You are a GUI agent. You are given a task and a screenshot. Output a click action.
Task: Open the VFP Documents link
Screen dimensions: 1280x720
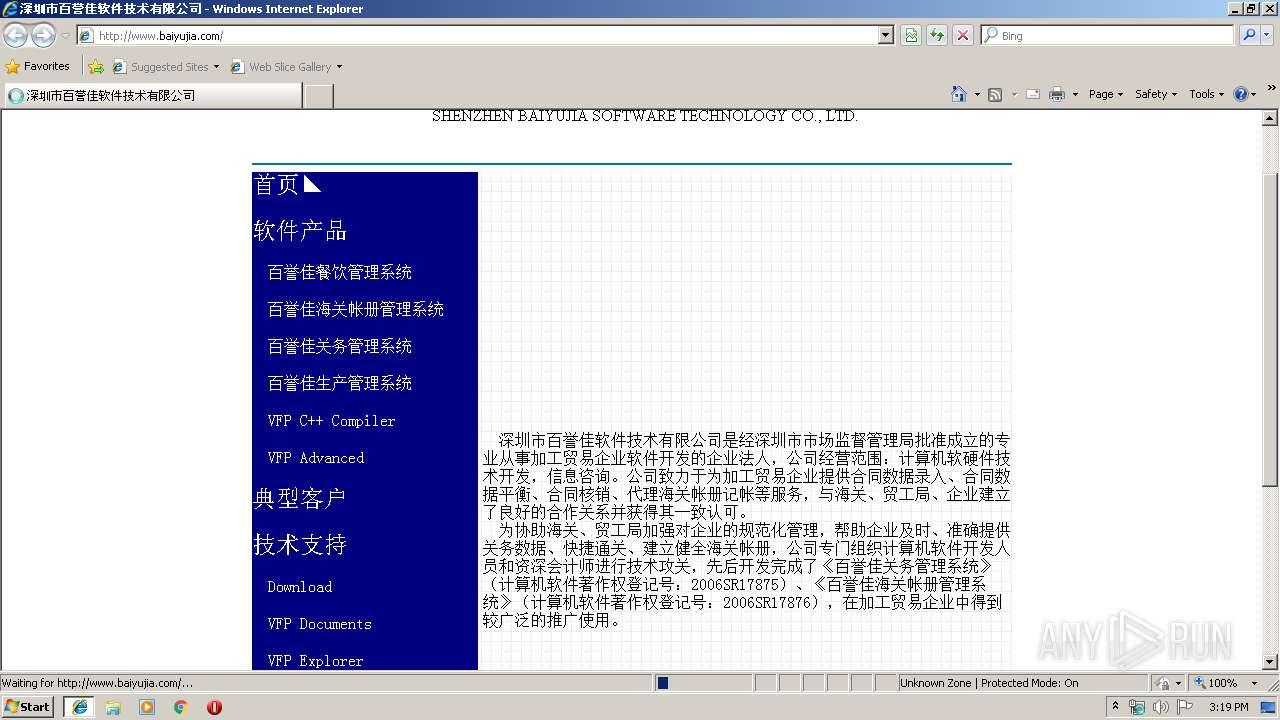click(320, 624)
